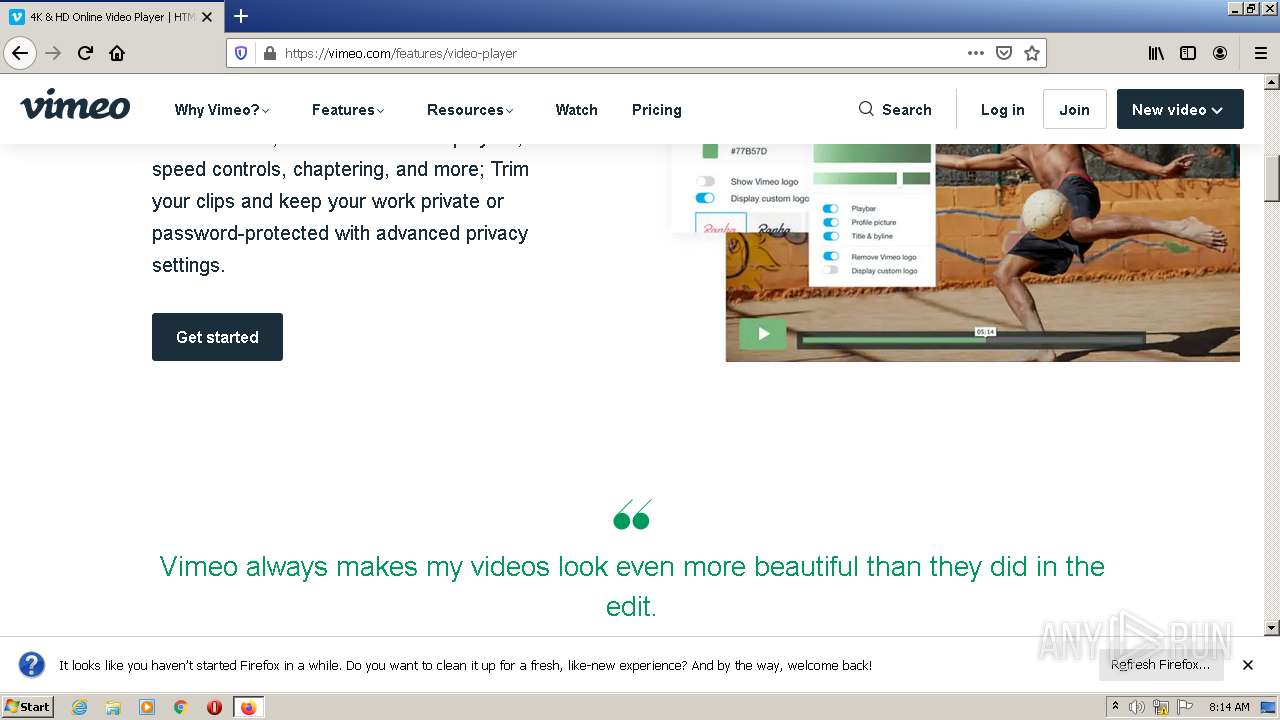Save page to Pocket
Image resolution: width=1280 pixels, height=720 pixels.
pos(1004,53)
